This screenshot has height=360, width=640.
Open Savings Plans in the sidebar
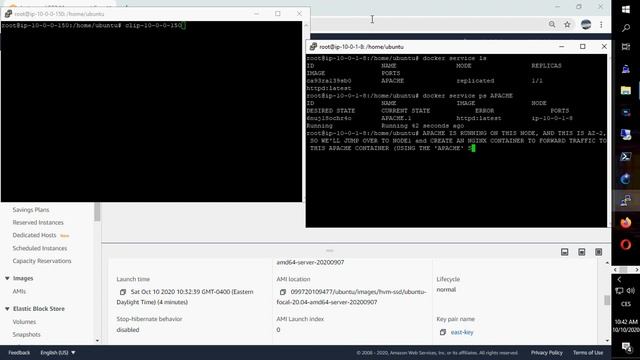point(31,210)
